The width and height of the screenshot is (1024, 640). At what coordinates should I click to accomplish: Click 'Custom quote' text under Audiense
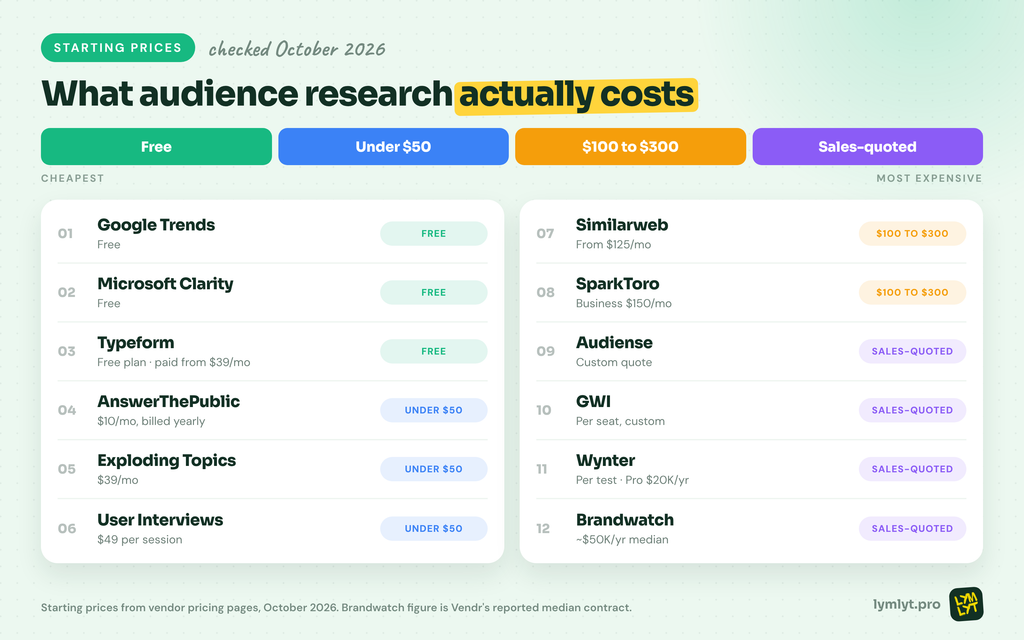tap(614, 362)
